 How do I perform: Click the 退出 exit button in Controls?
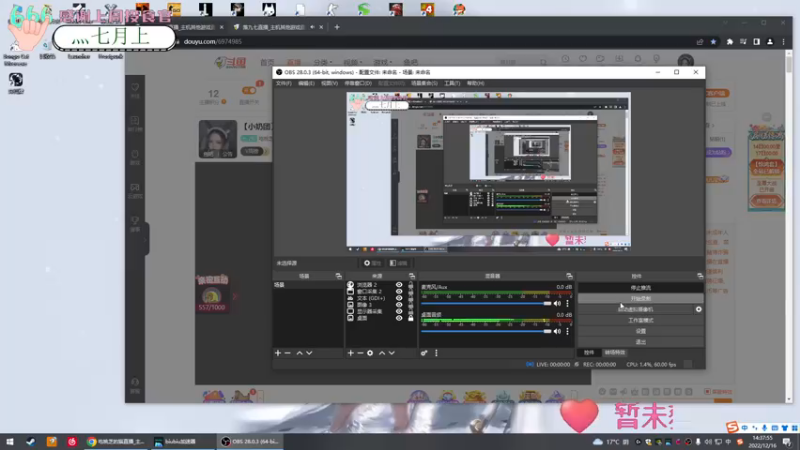tap(640, 342)
